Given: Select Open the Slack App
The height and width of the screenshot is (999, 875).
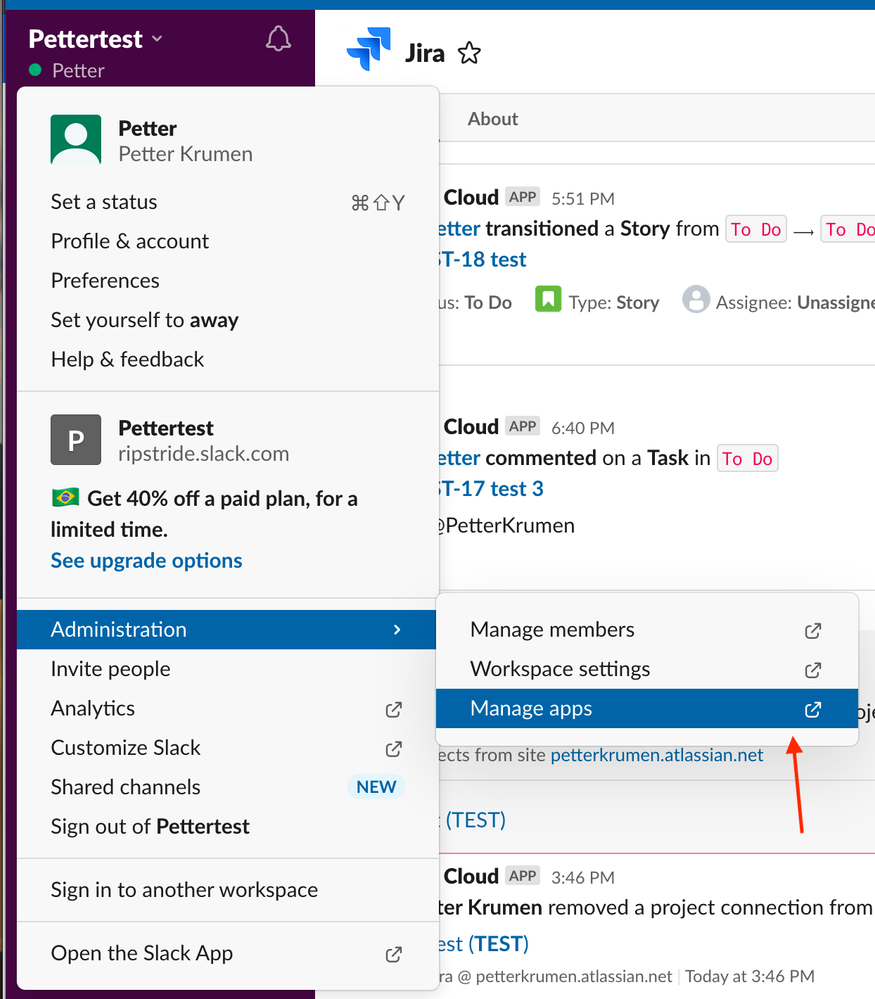Looking at the screenshot, I should point(228,954).
